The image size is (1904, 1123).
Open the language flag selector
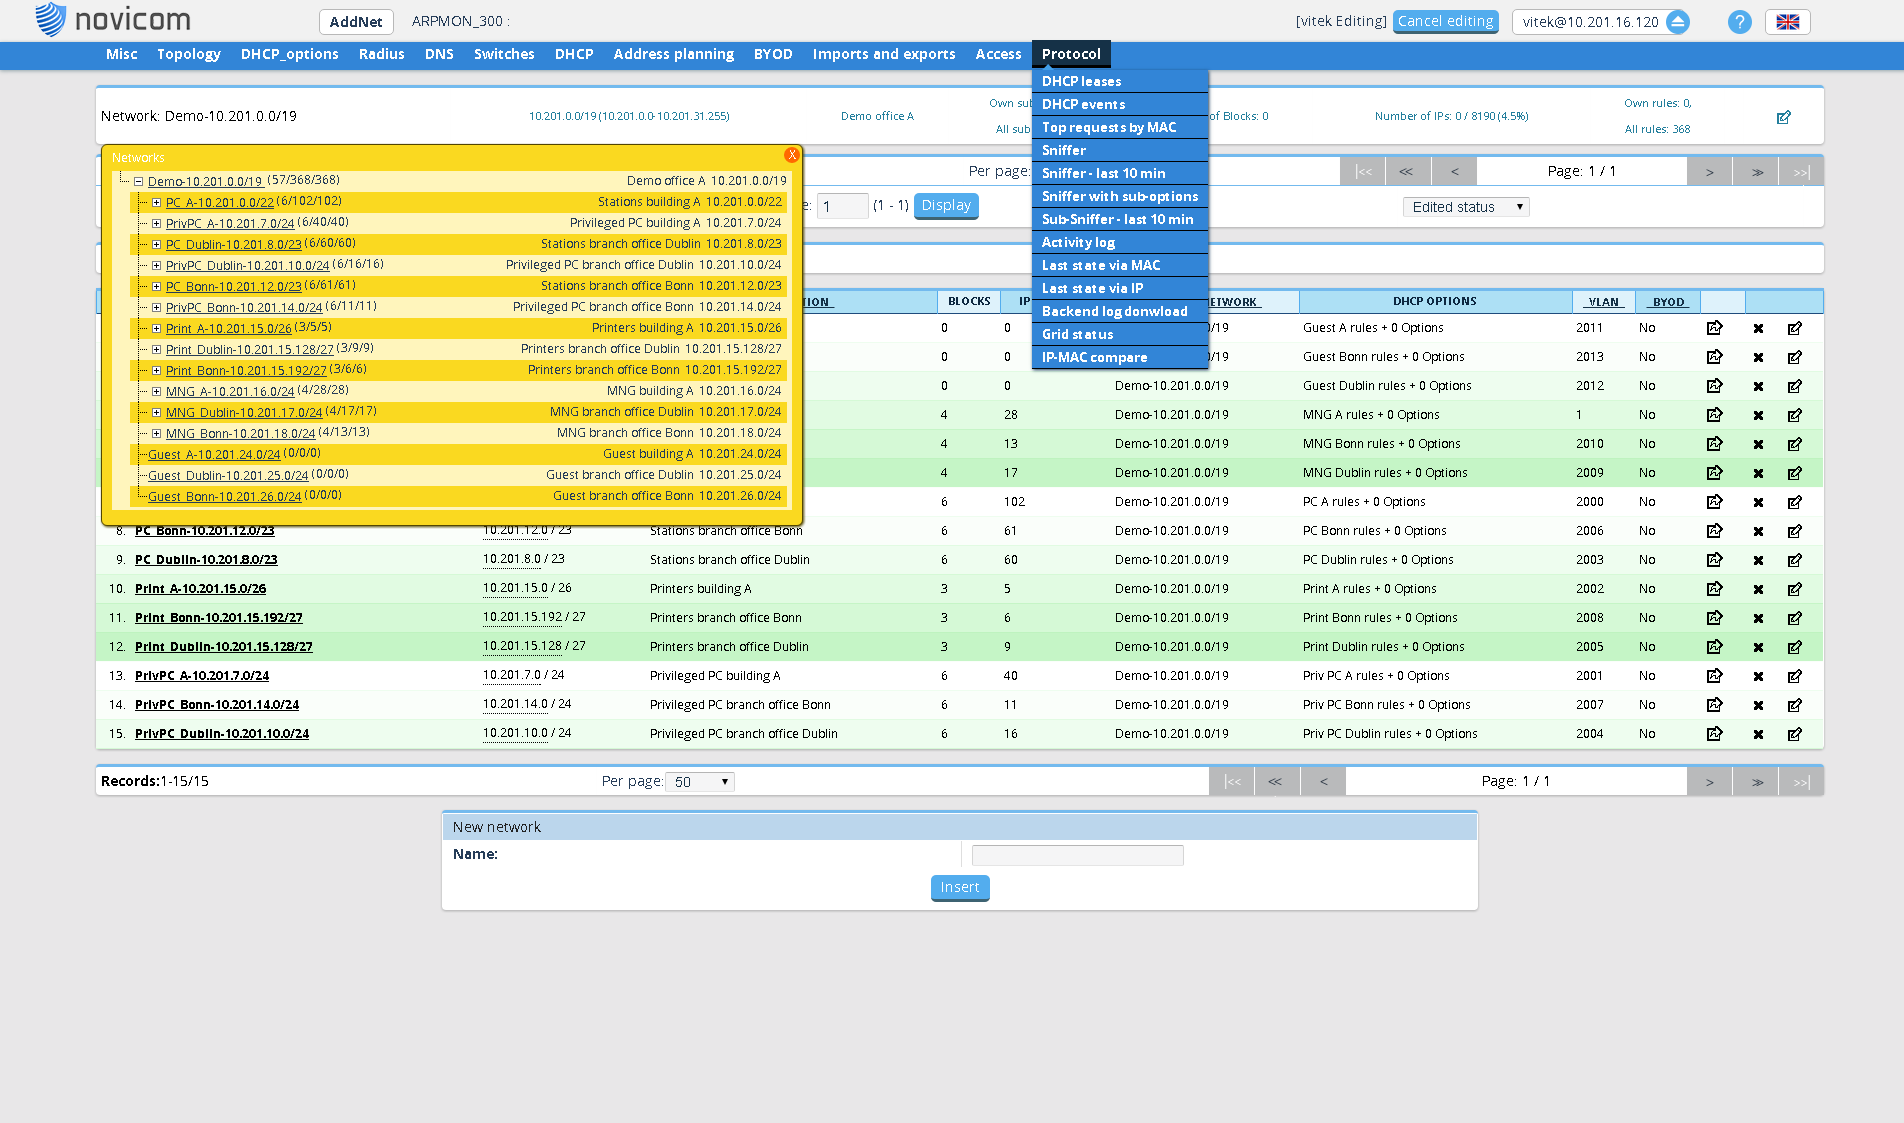pos(1787,22)
